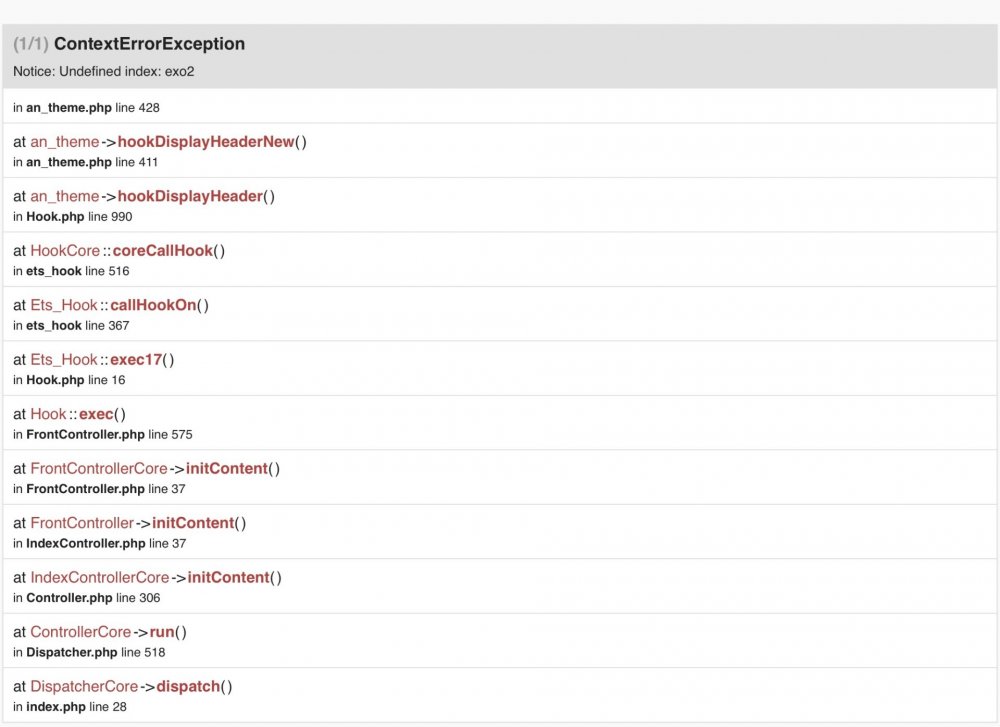This screenshot has height=727, width=1000.
Task: Click the ControllerCore class name
Action: pyautogui.click(x=81, y=632)
